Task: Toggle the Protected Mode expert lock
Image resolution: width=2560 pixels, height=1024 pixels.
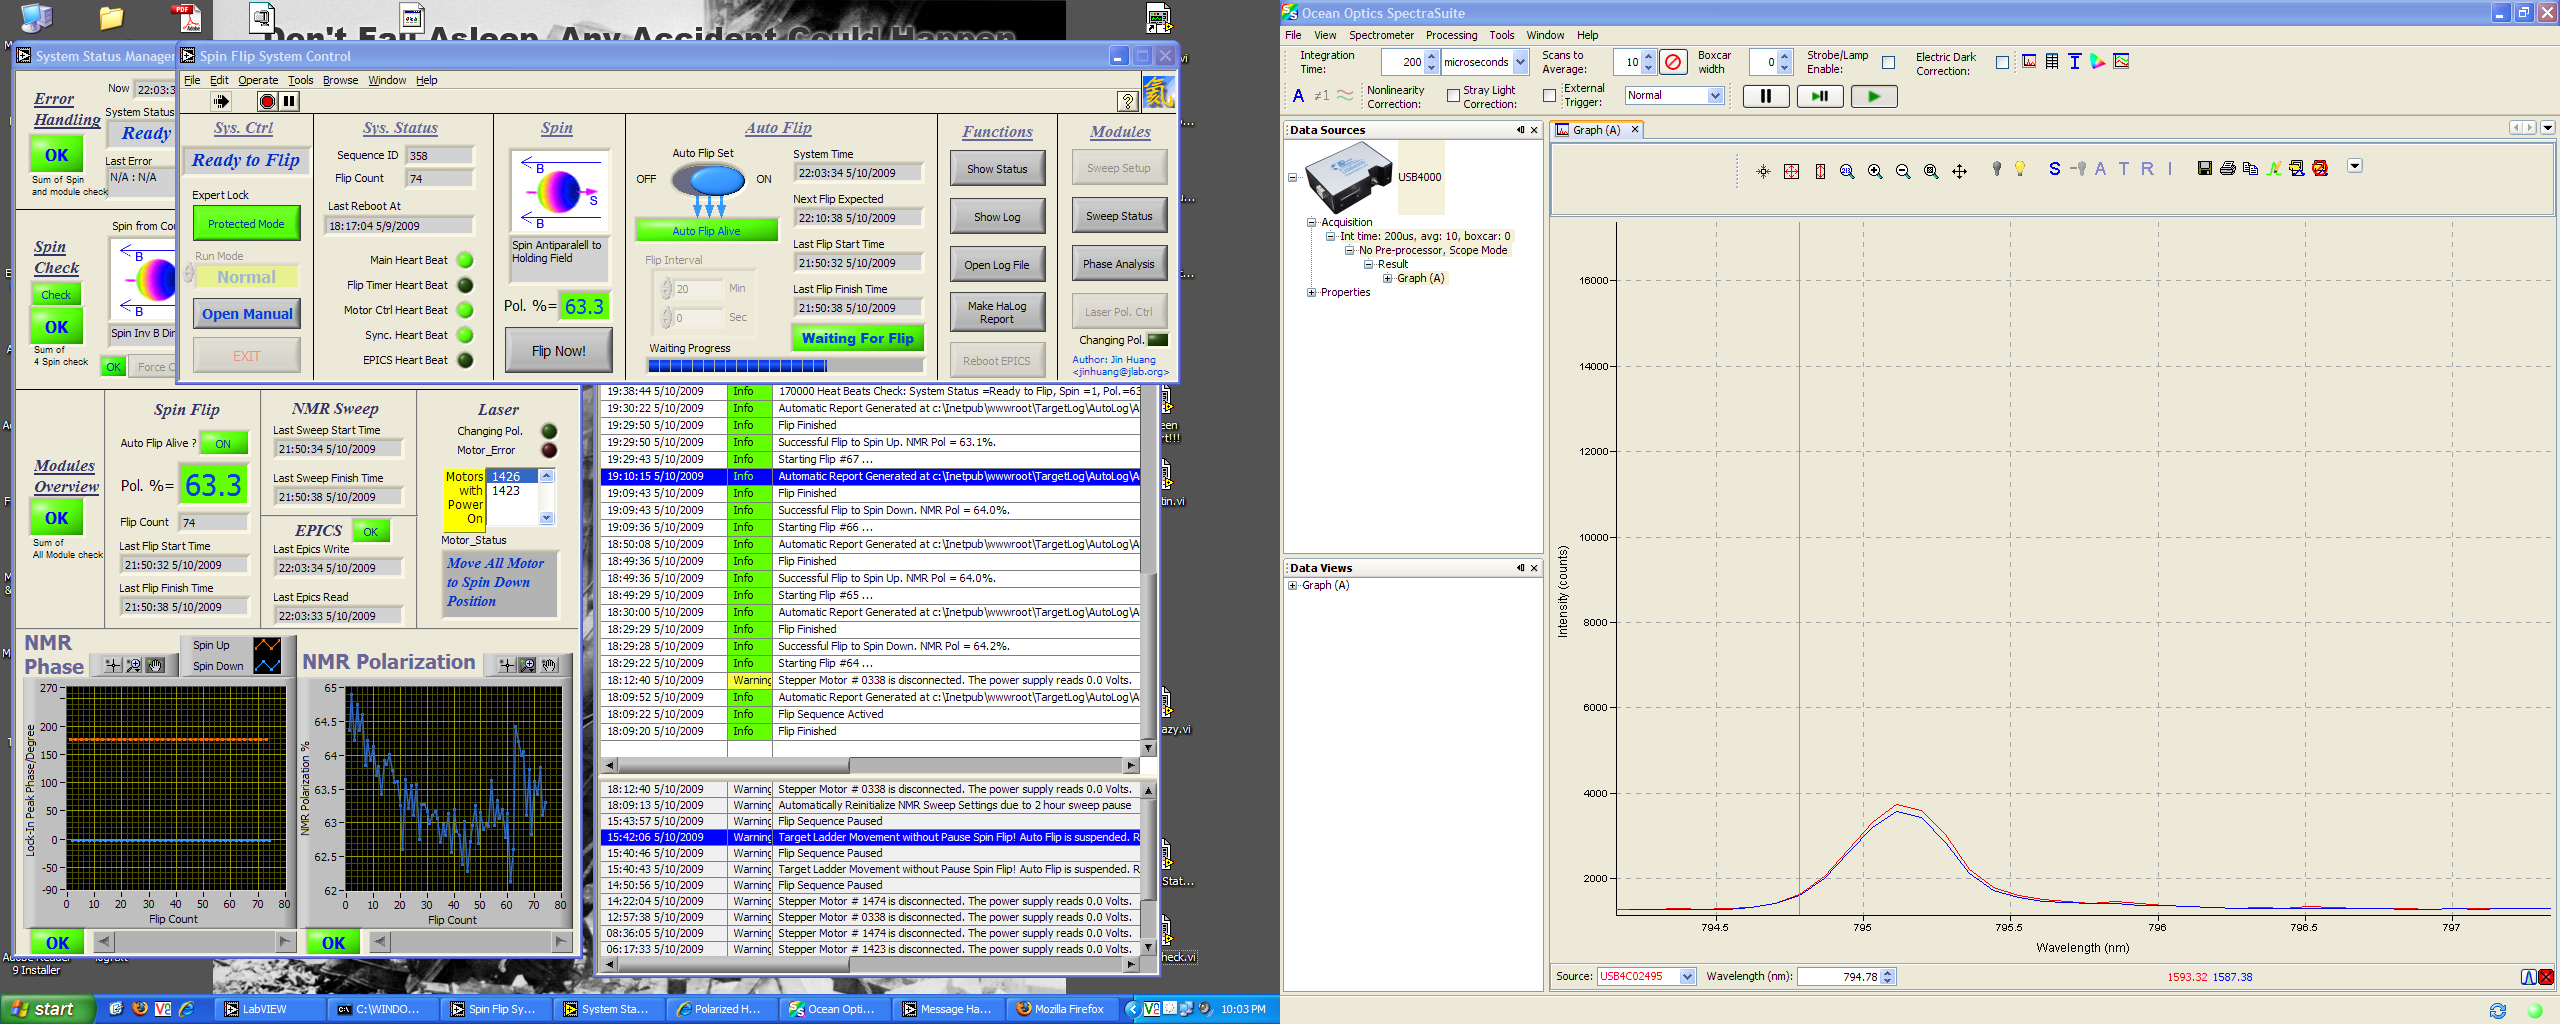Action: (246, 224)
